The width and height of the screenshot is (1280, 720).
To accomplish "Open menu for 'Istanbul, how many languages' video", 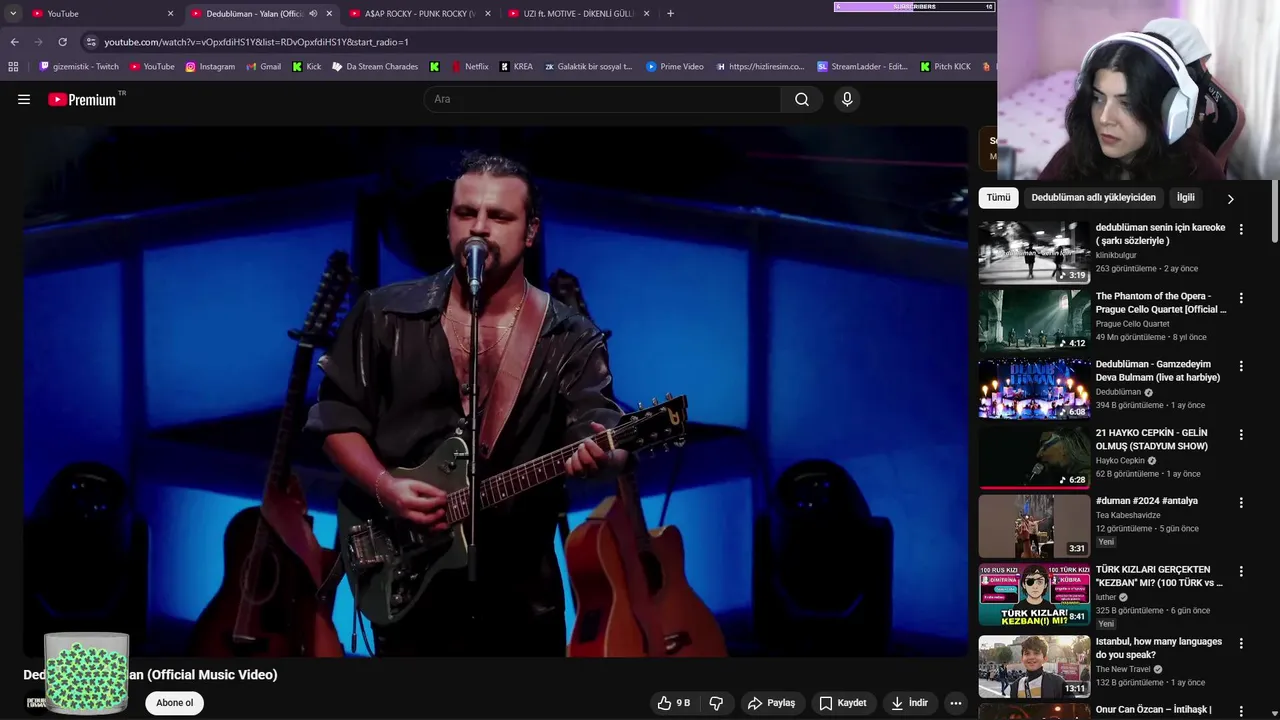I will [1241, 644].
